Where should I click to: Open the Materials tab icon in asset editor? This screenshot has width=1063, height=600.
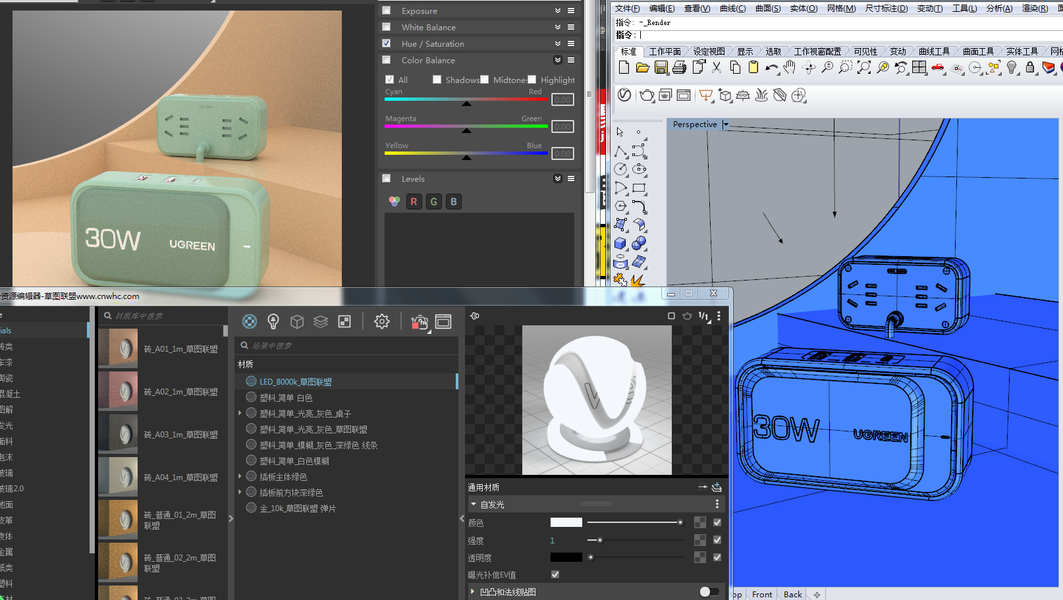click(249, 321)
